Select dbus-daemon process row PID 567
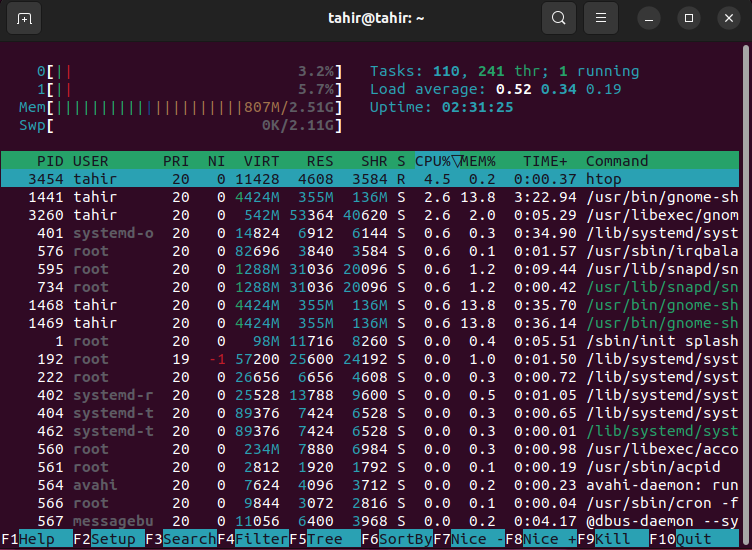The image size is (752, 550). coord(370,520)
